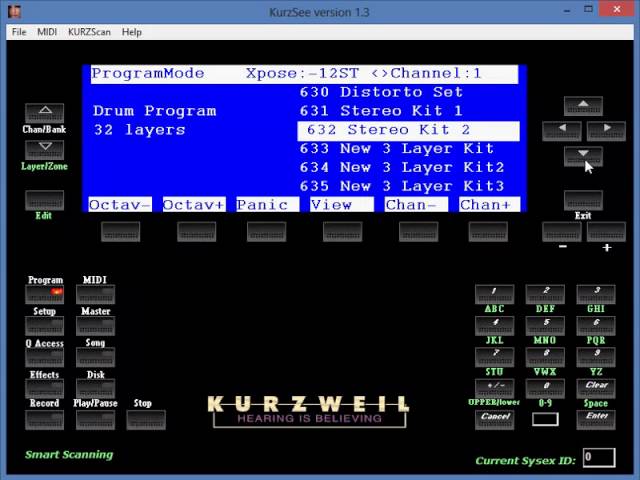
Task: Select 635 New 3 Layer Kit3 program
Action: point(402,186)
